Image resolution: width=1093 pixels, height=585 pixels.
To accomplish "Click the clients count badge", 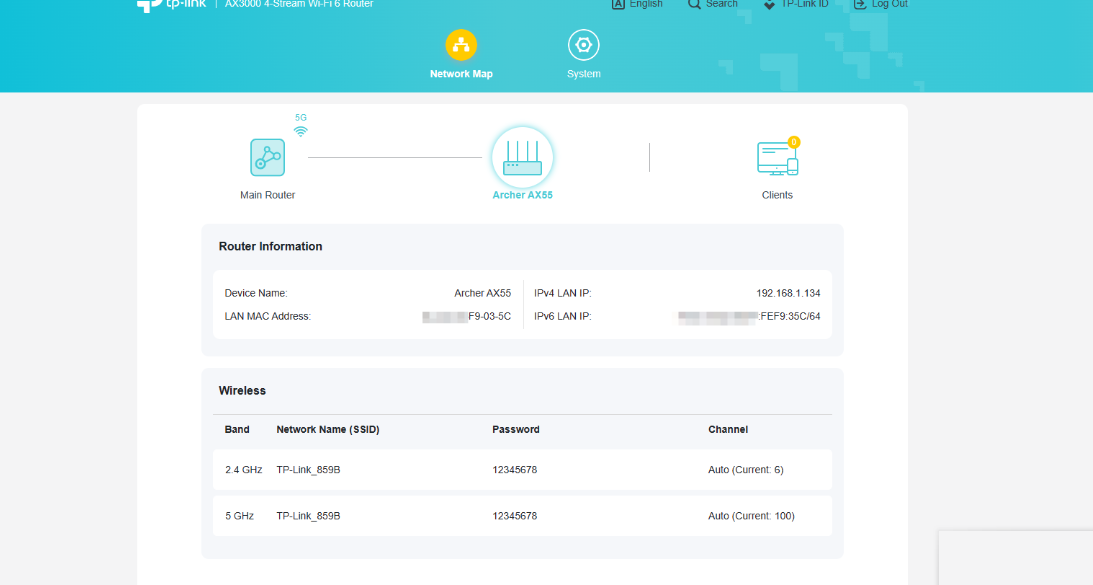I will (x=793, y=142).
